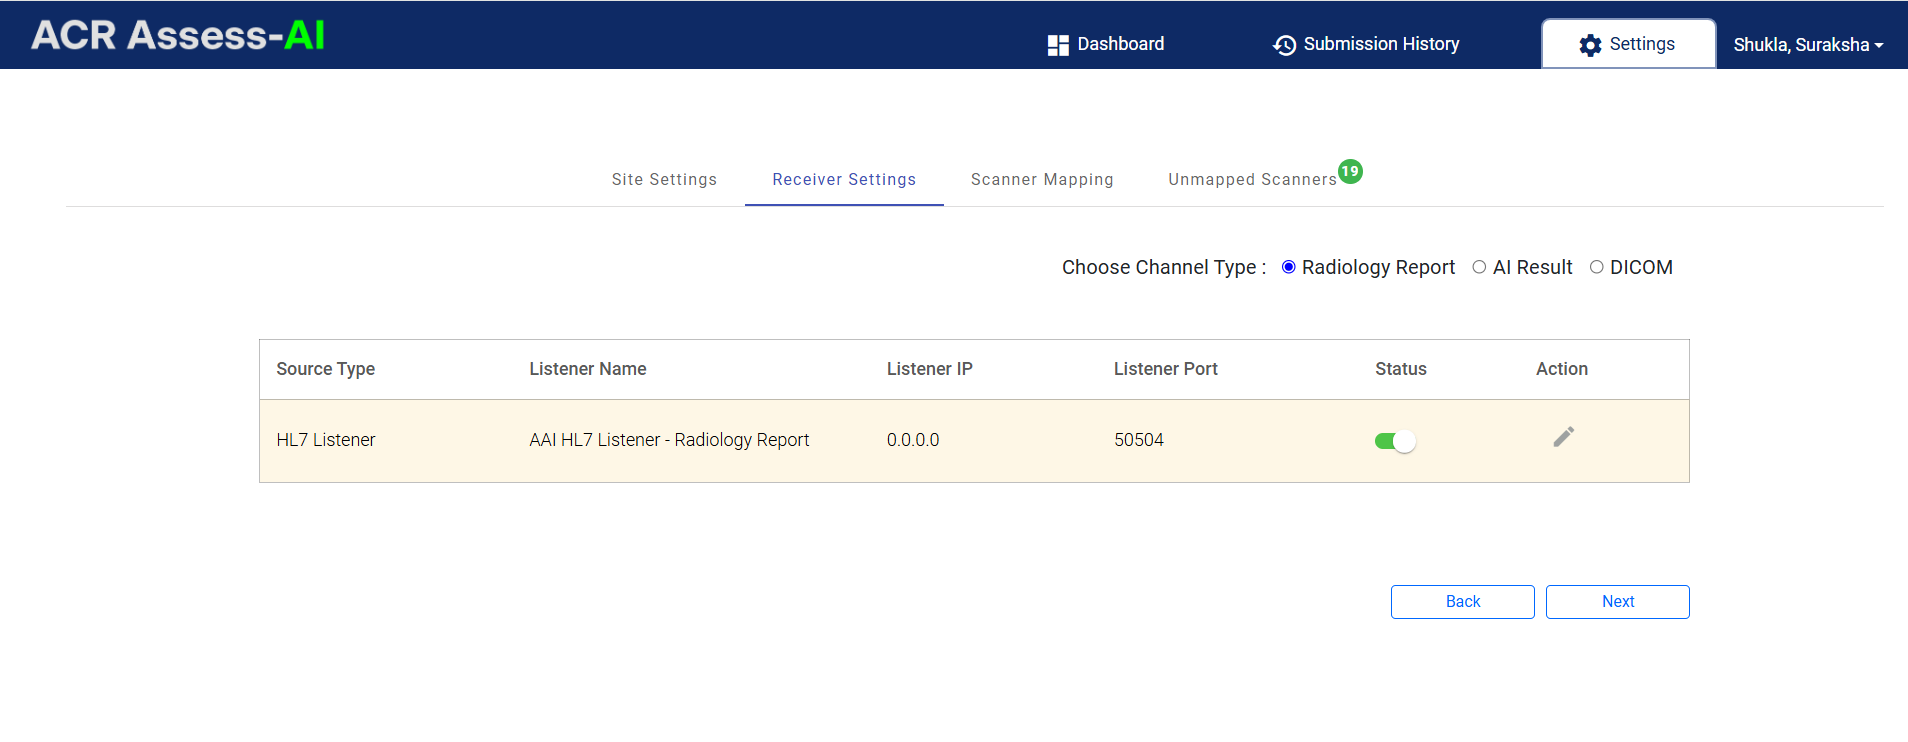1908x742 pixels.
Task: Go to the Unmapped Scanners tab
Action: pos(1252,179)
